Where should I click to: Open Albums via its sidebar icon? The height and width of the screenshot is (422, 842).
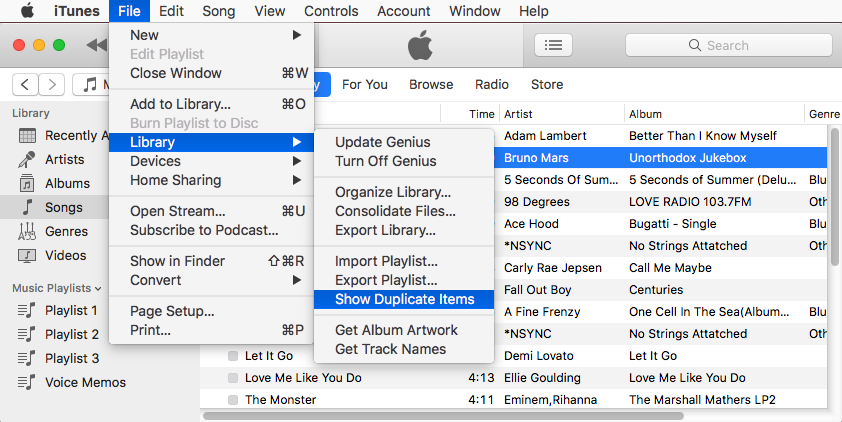(28, 184)
